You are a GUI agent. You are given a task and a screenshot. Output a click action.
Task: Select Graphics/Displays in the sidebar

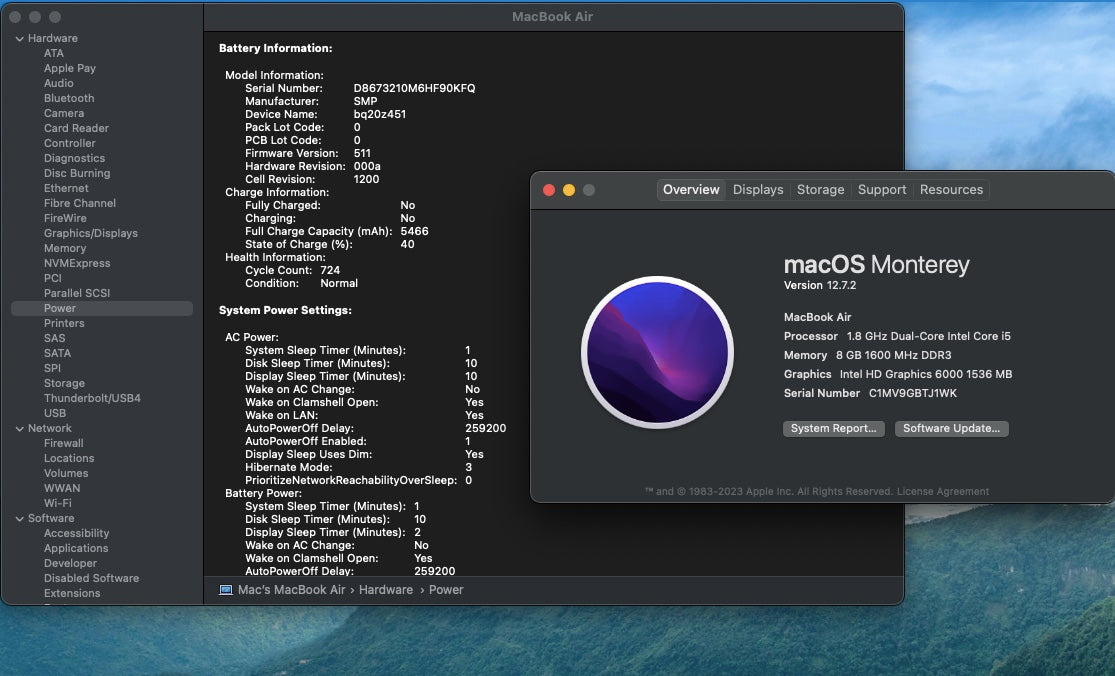91,234
